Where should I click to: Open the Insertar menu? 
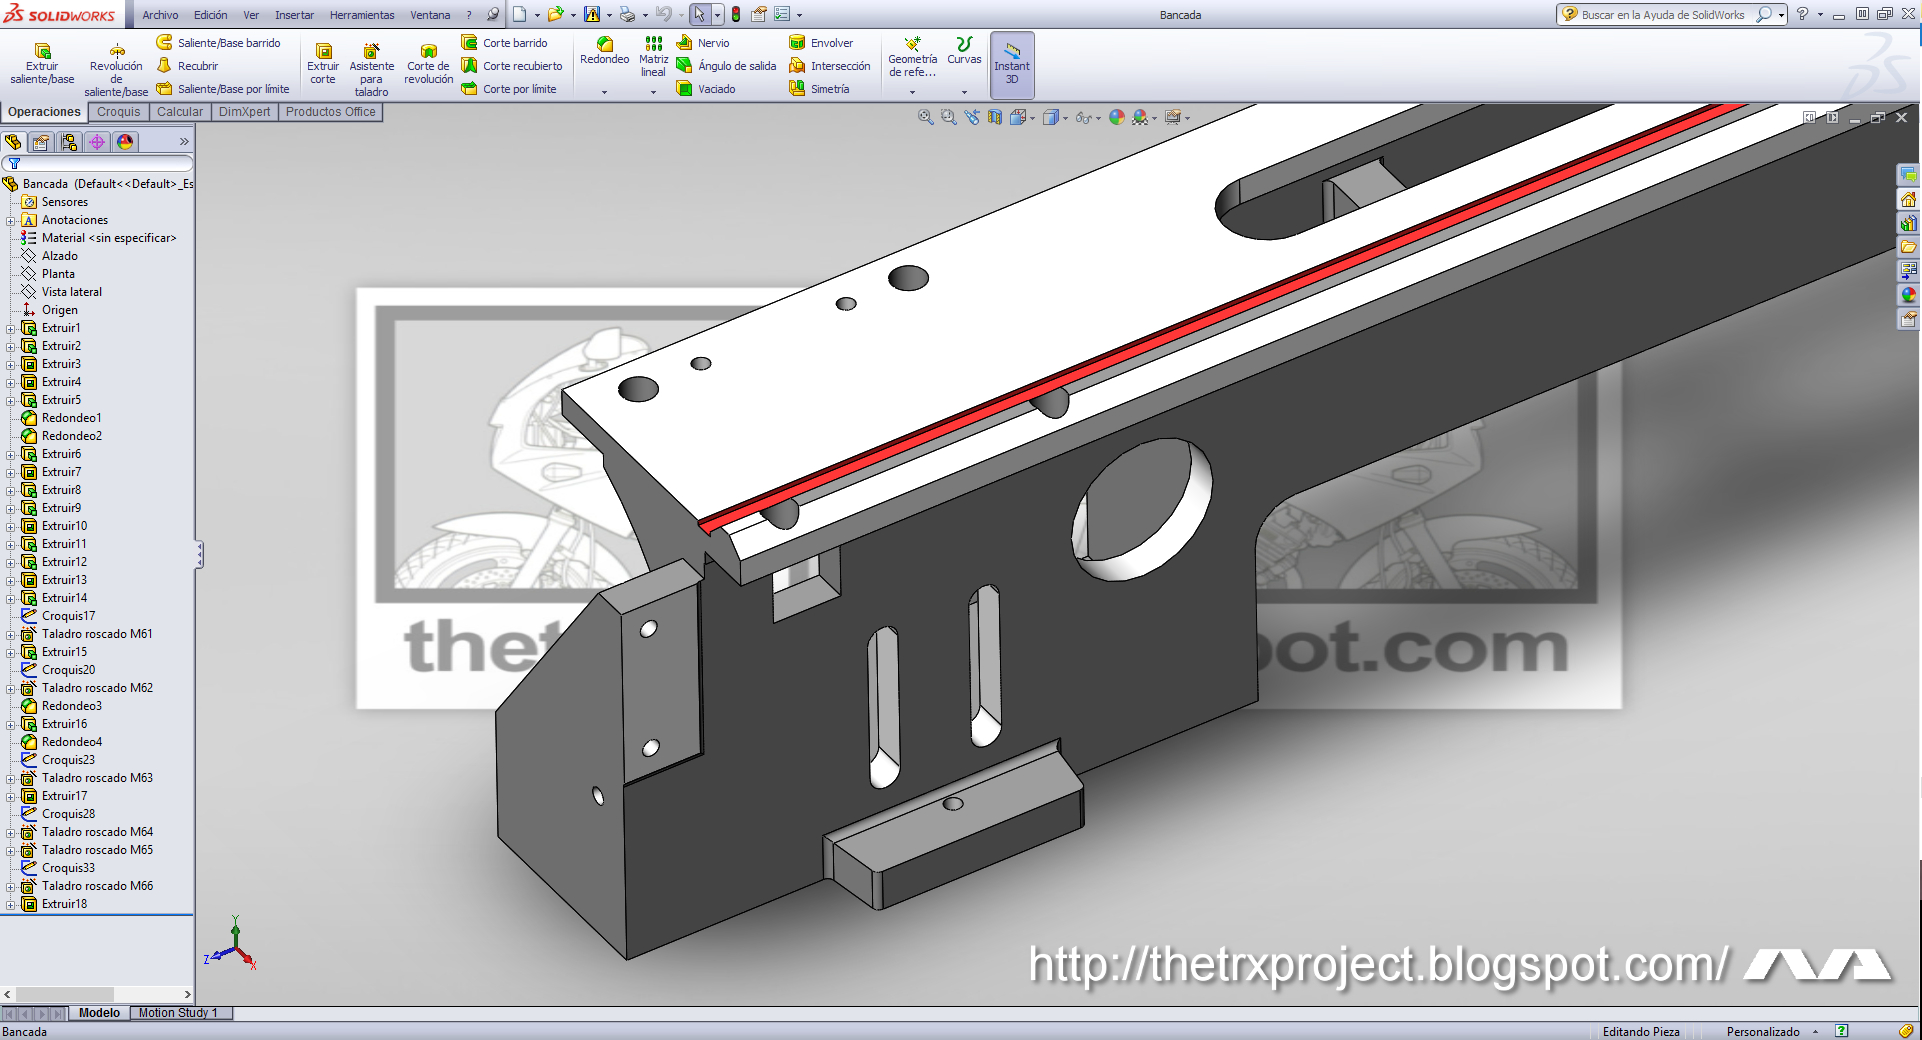[294, 15]
